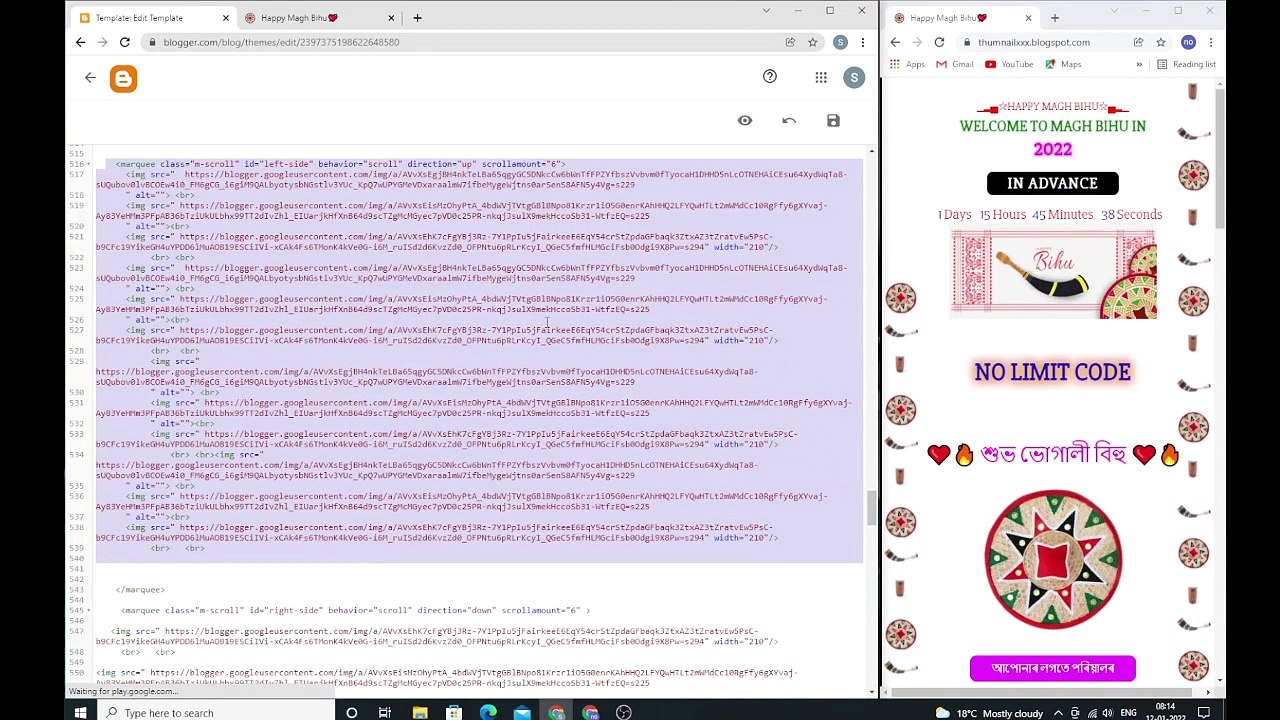Open a new tab in the left Chrome window

(417, 18)
